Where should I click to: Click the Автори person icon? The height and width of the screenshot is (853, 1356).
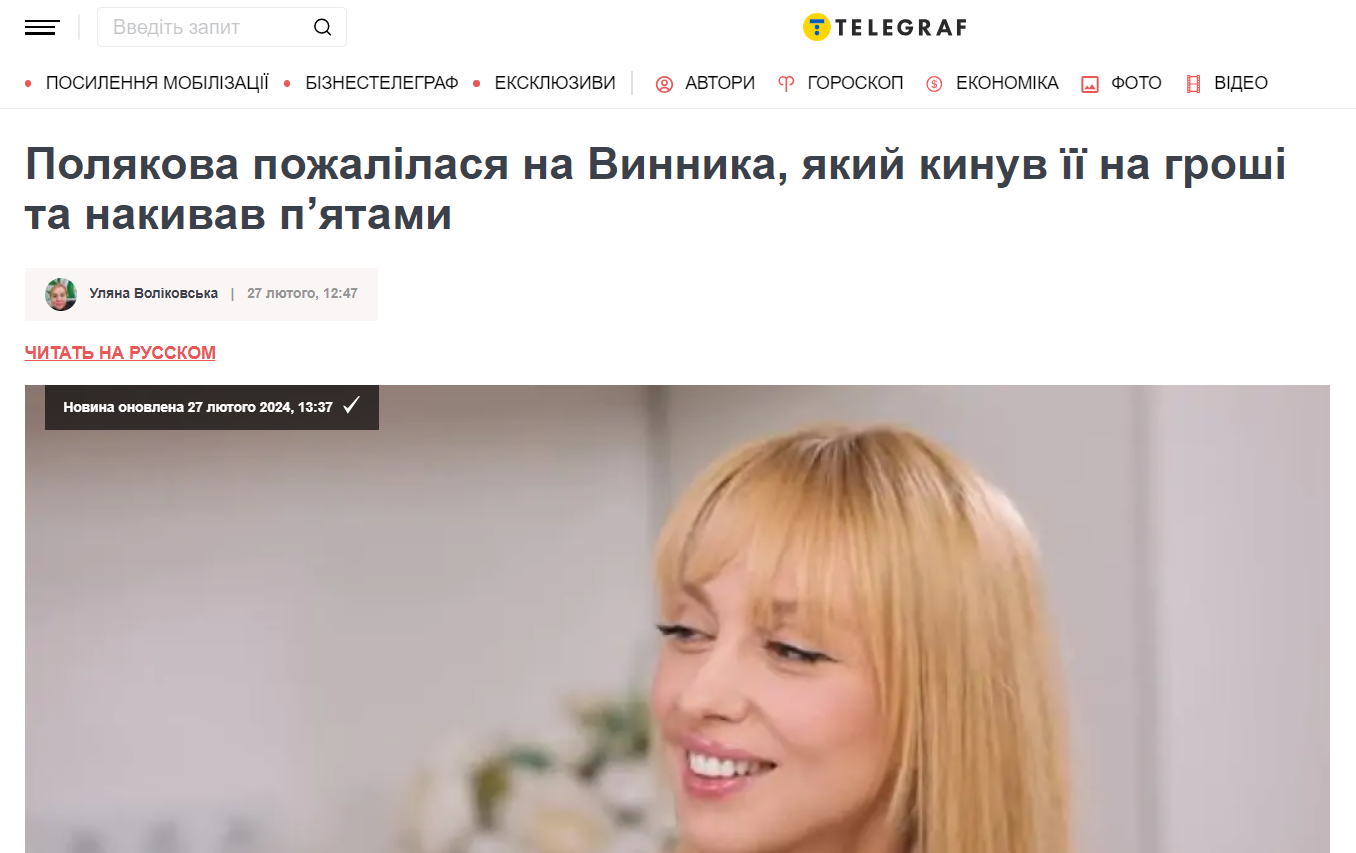(x=664, y=84)
